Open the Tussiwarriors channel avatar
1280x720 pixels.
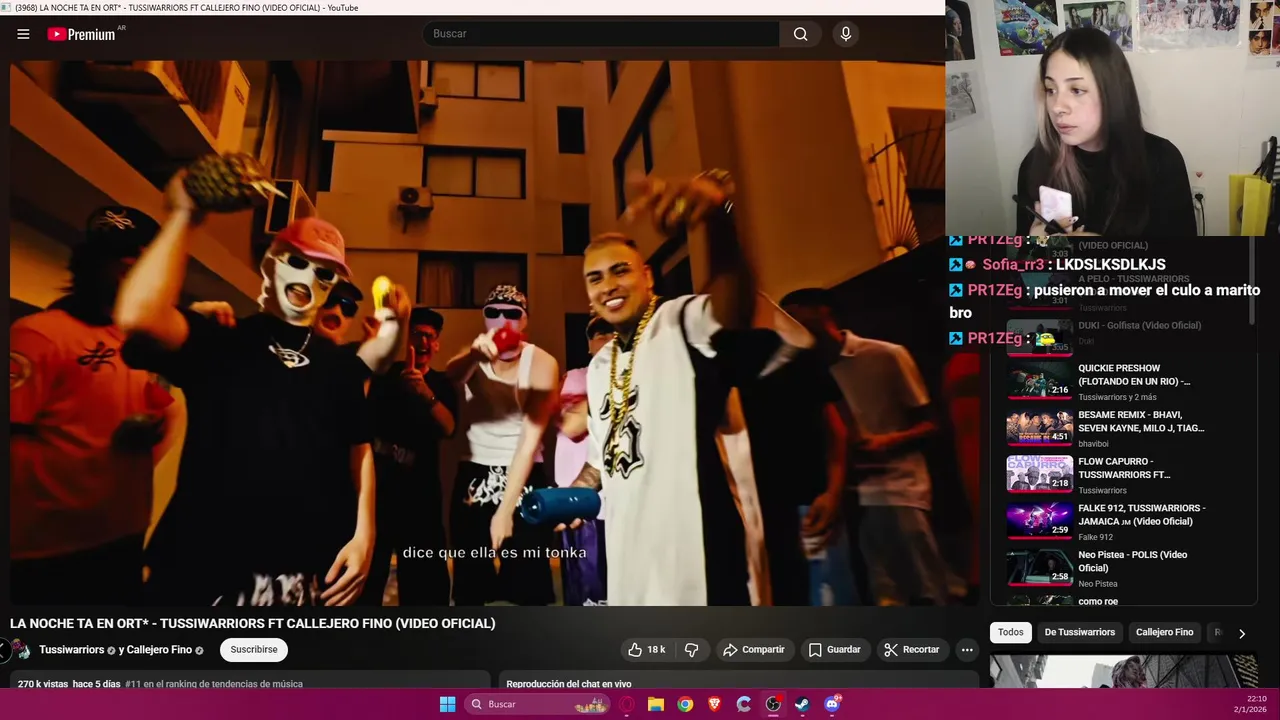(x=21, y=650)
